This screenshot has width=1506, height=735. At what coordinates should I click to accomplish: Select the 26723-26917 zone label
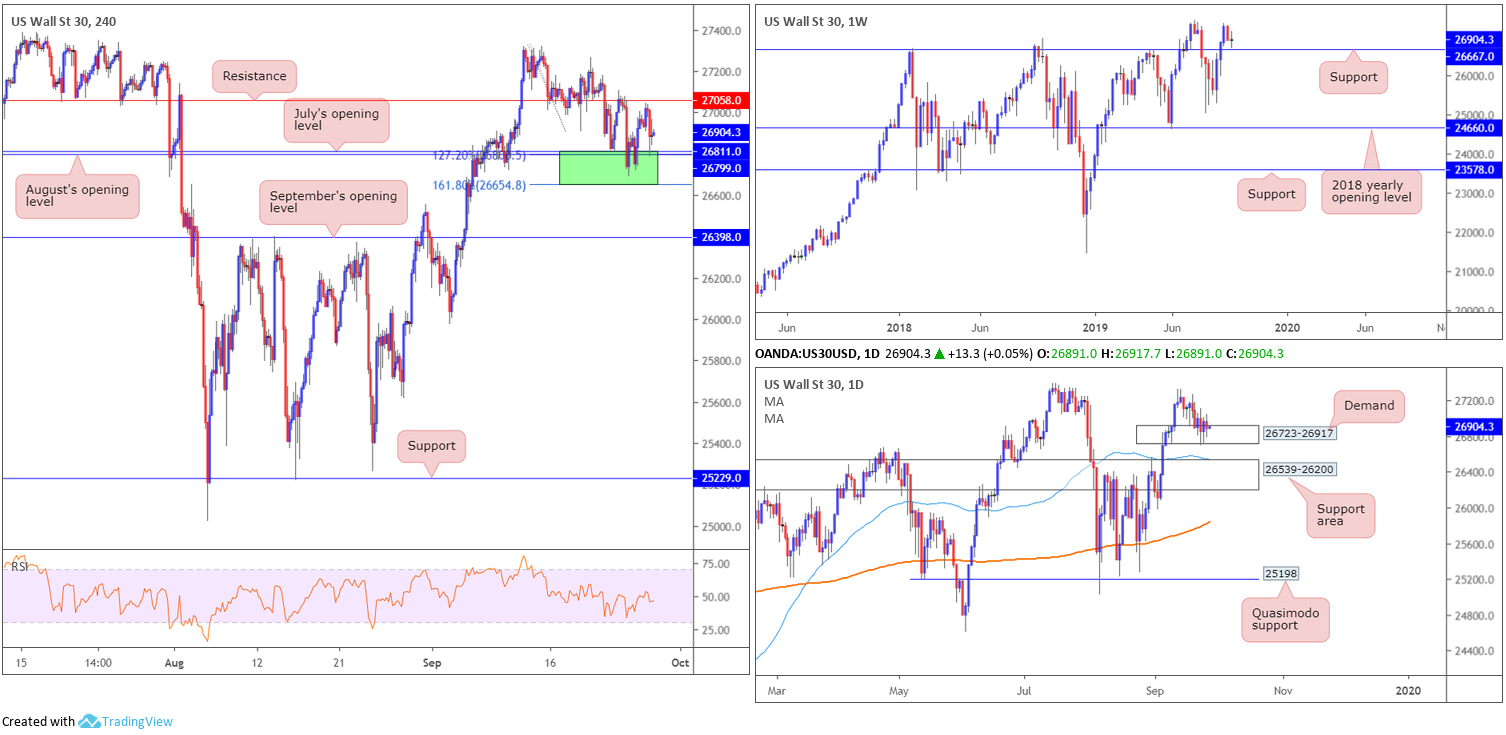1300,433
